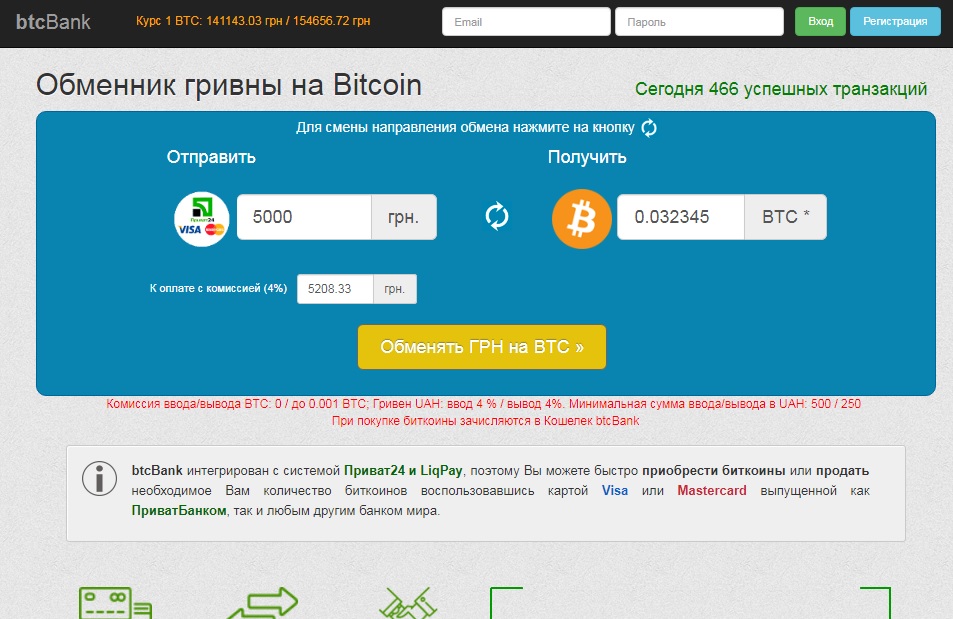Click the Обменник гривны на Bitcoin heading
This screenshot has height=619, width=953.
(229, 85)
